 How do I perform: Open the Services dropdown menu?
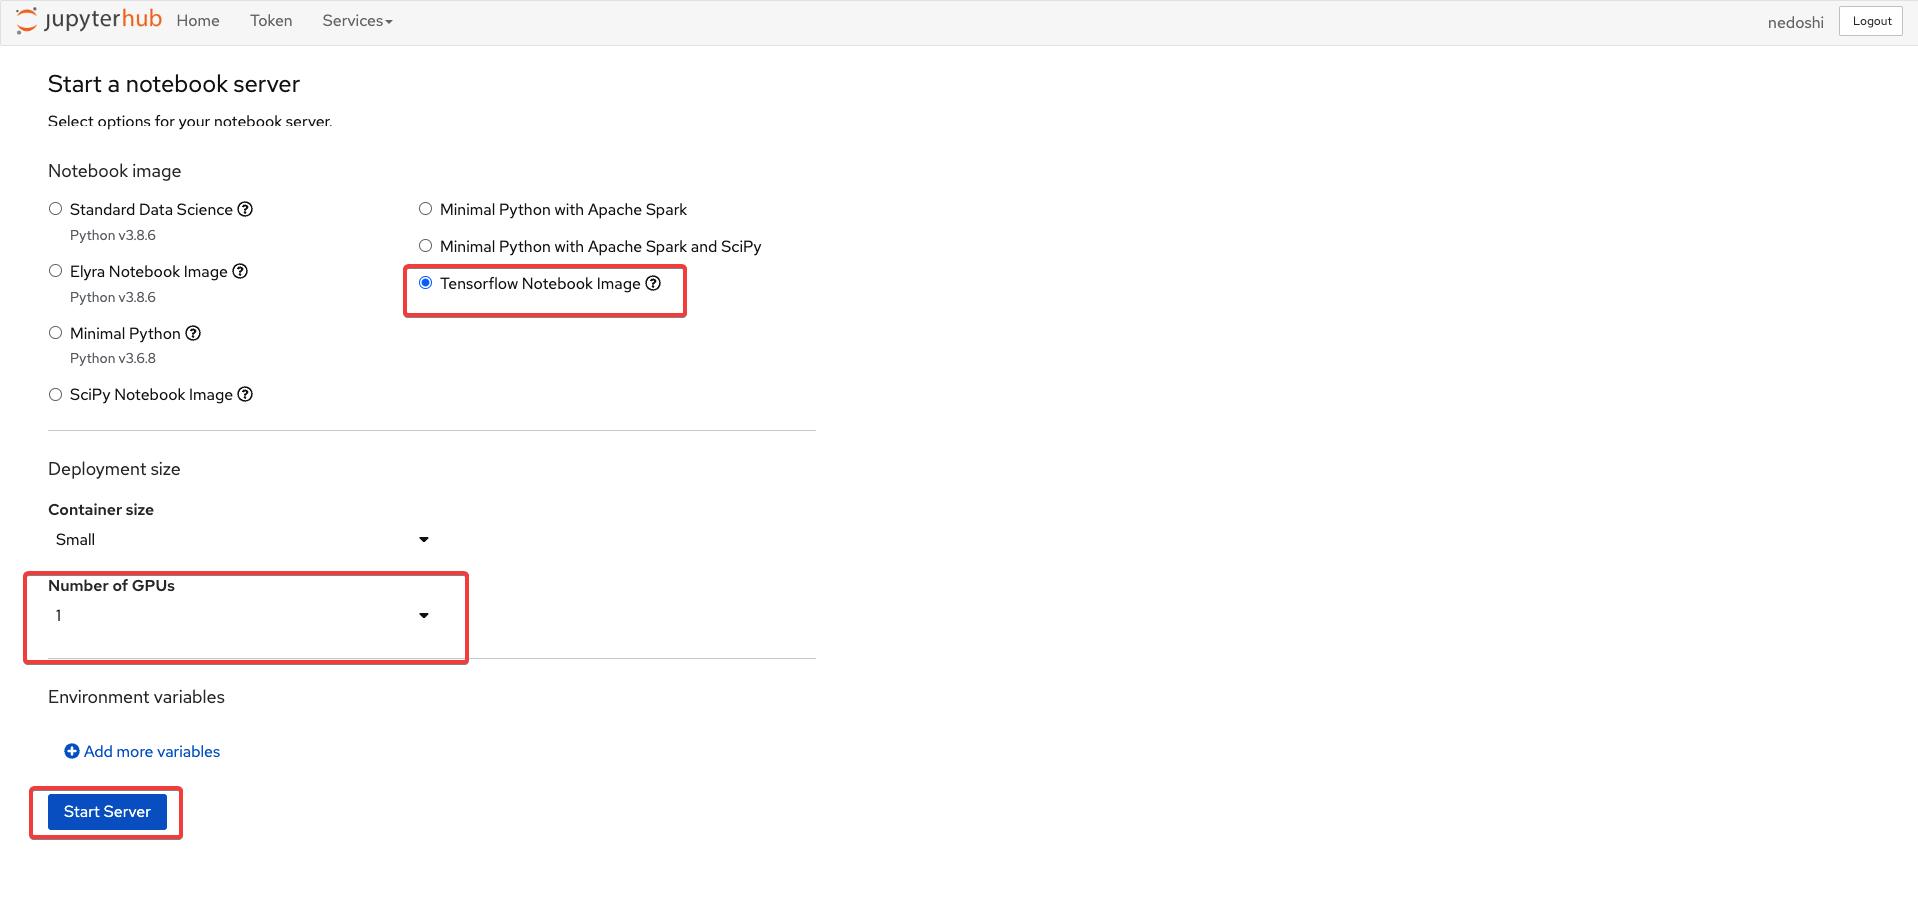point(357,21)
